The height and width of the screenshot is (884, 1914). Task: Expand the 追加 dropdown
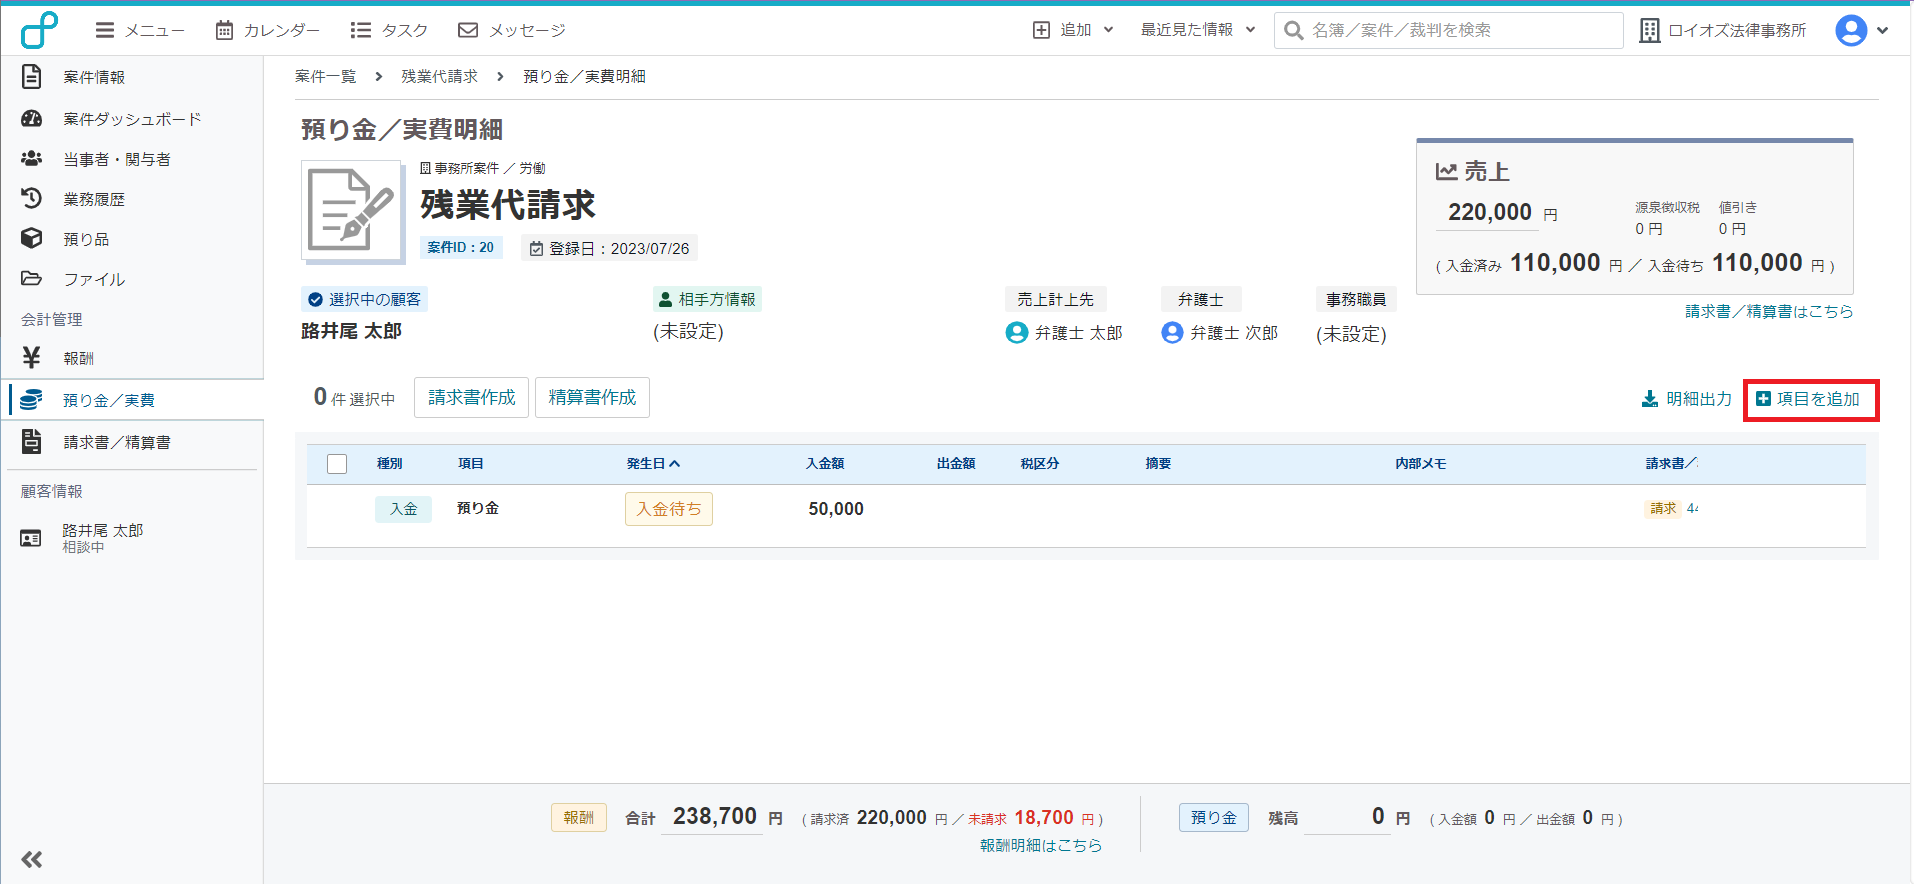pyautogui.click(x=1073, y=30)
